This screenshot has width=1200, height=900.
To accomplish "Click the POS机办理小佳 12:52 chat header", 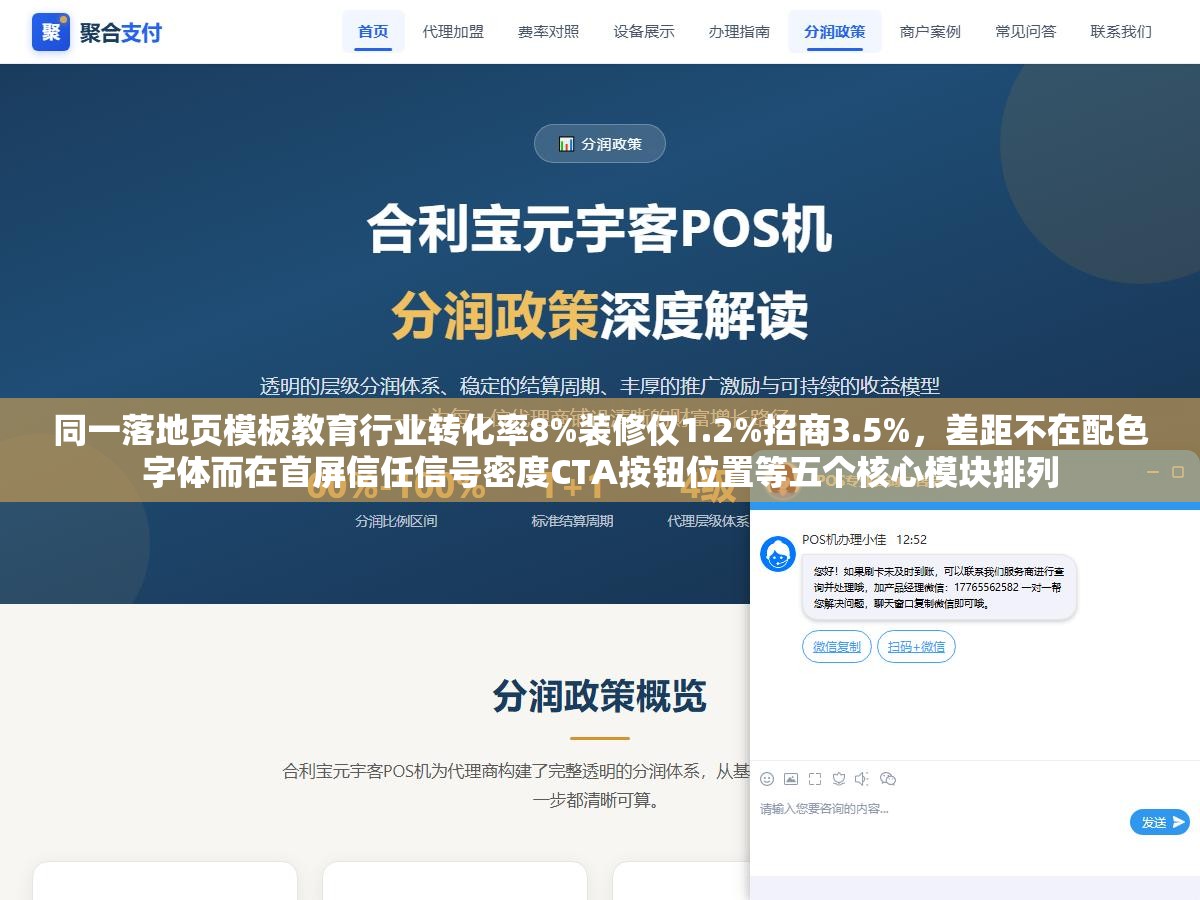I will click(864, 539).
